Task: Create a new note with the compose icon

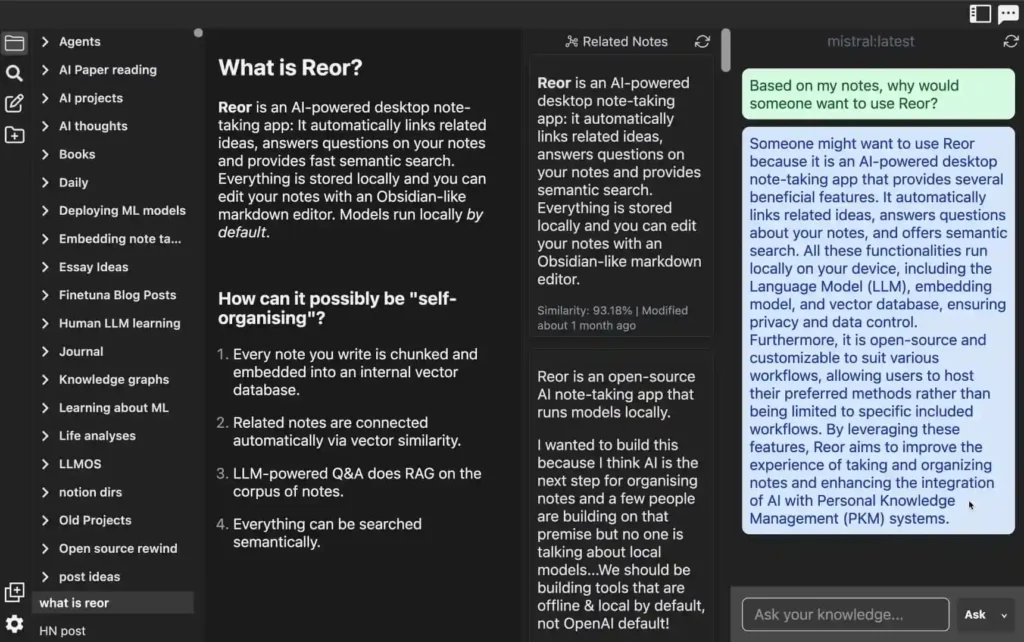Action: (x=14, y=103)
